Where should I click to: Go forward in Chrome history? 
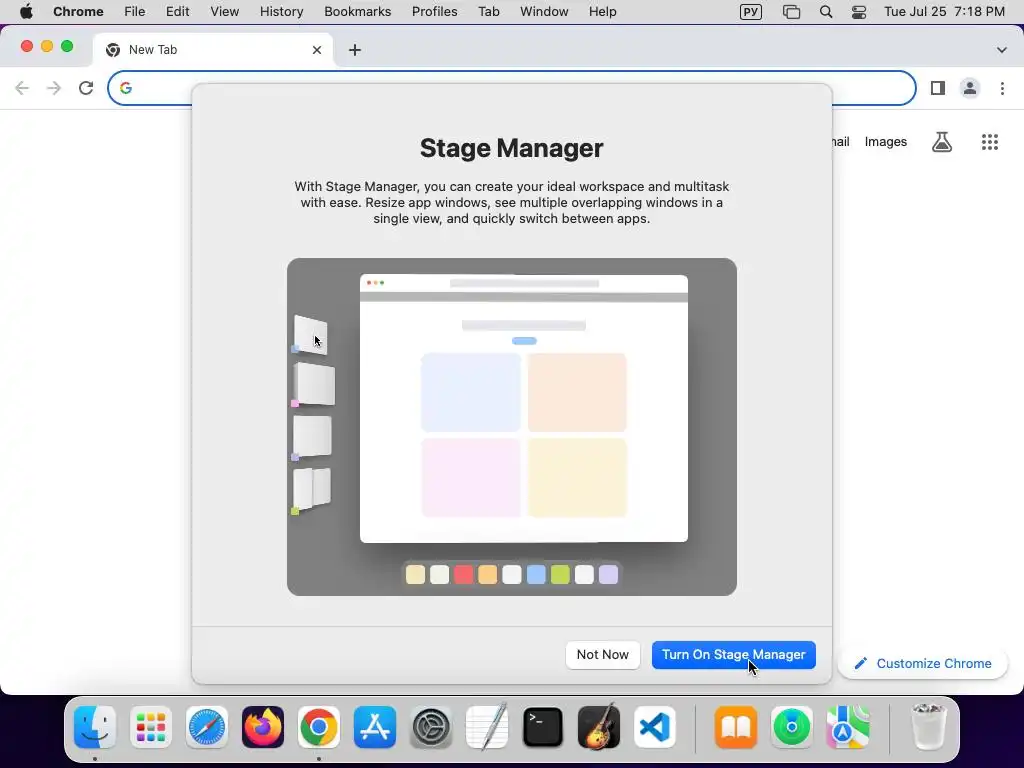click(x=54, y=88)
